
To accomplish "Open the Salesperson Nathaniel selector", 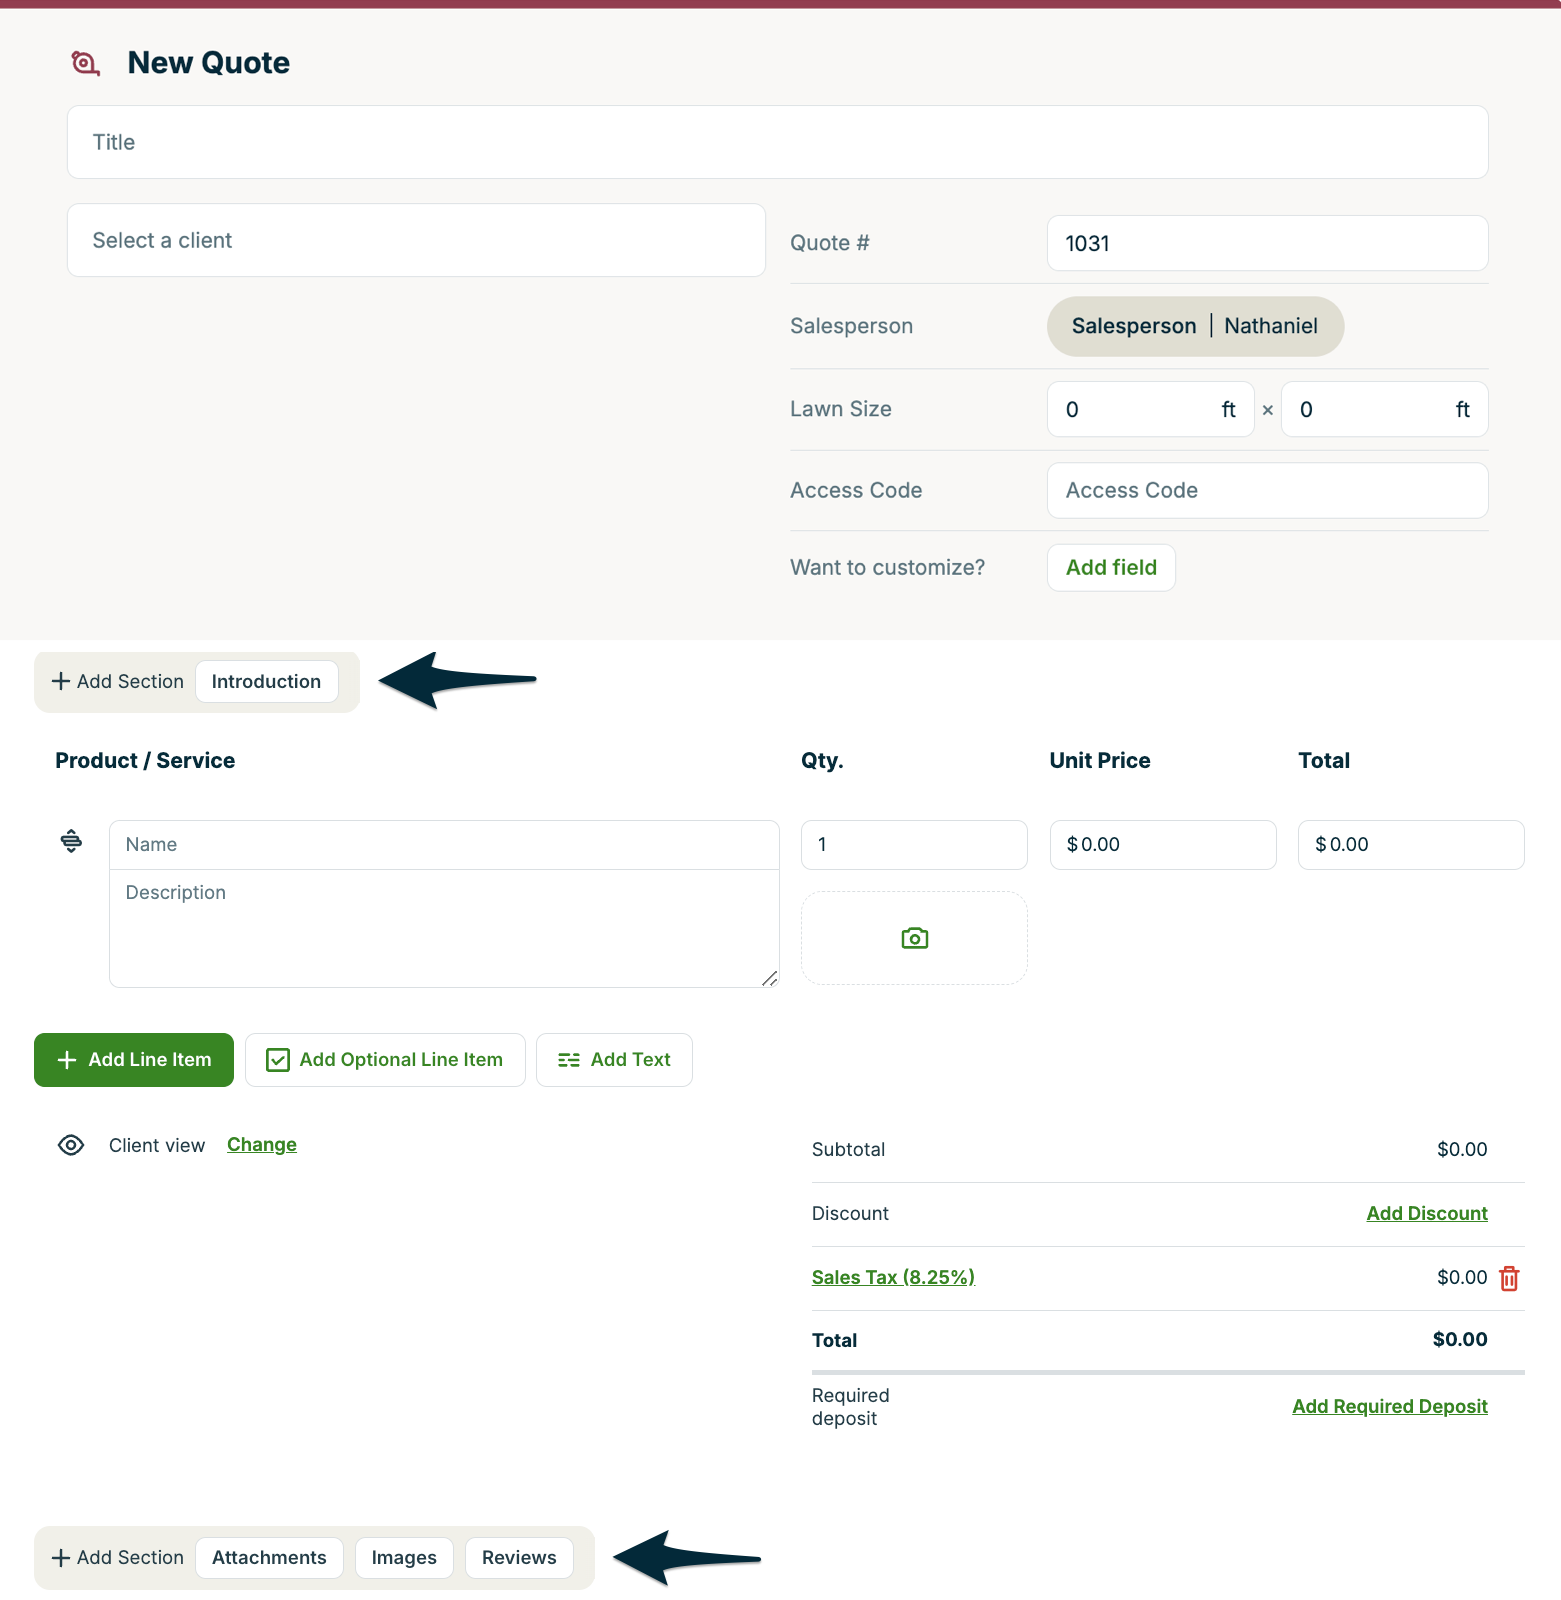I will coord(1194,326).
